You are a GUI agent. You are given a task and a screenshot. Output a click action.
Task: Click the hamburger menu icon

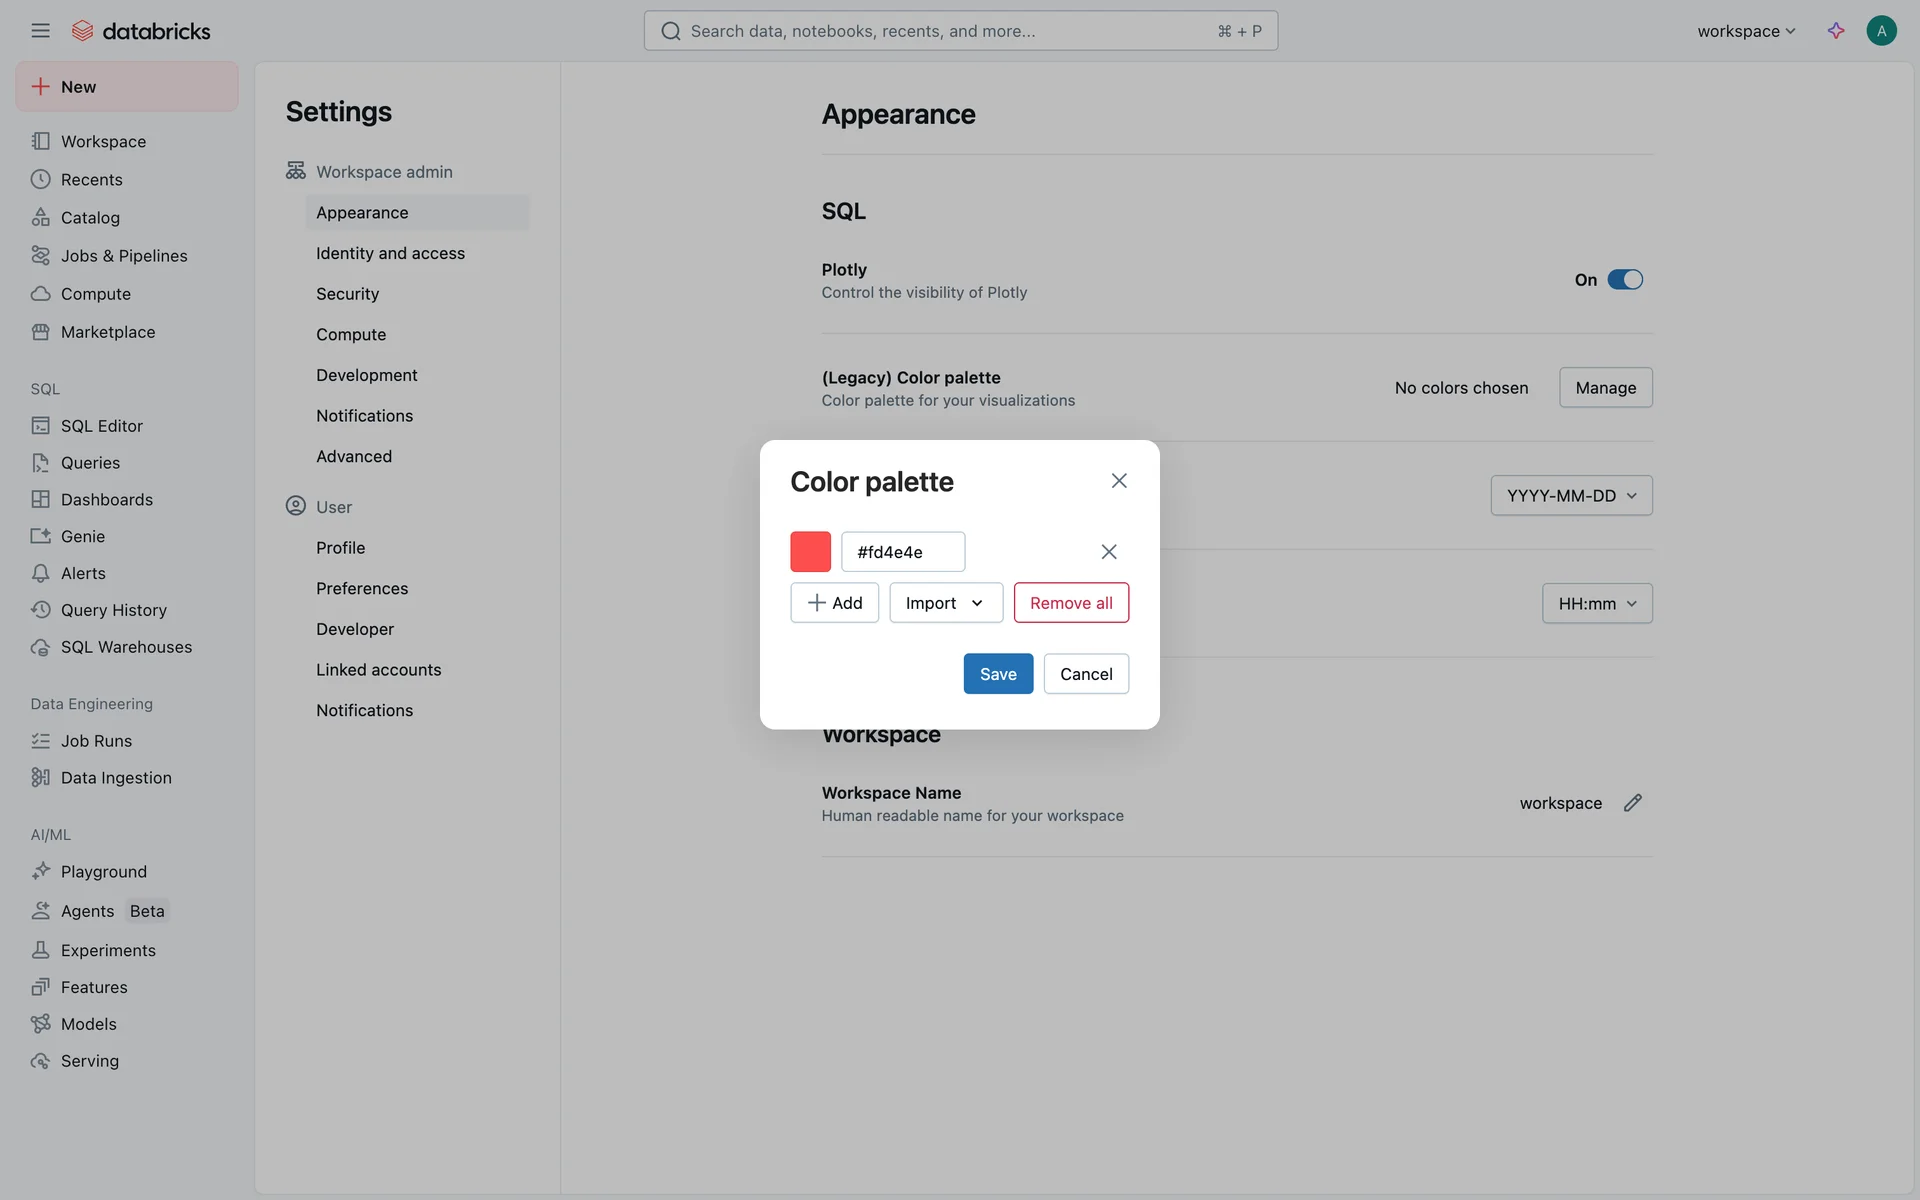(x=40, y=31)
